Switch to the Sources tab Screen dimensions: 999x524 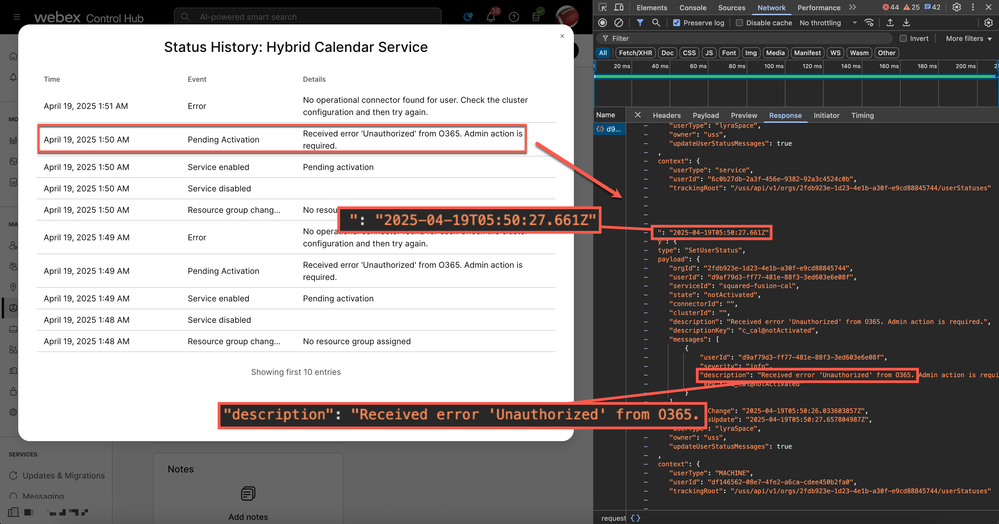pyautogui.click(x=731, y=8)
